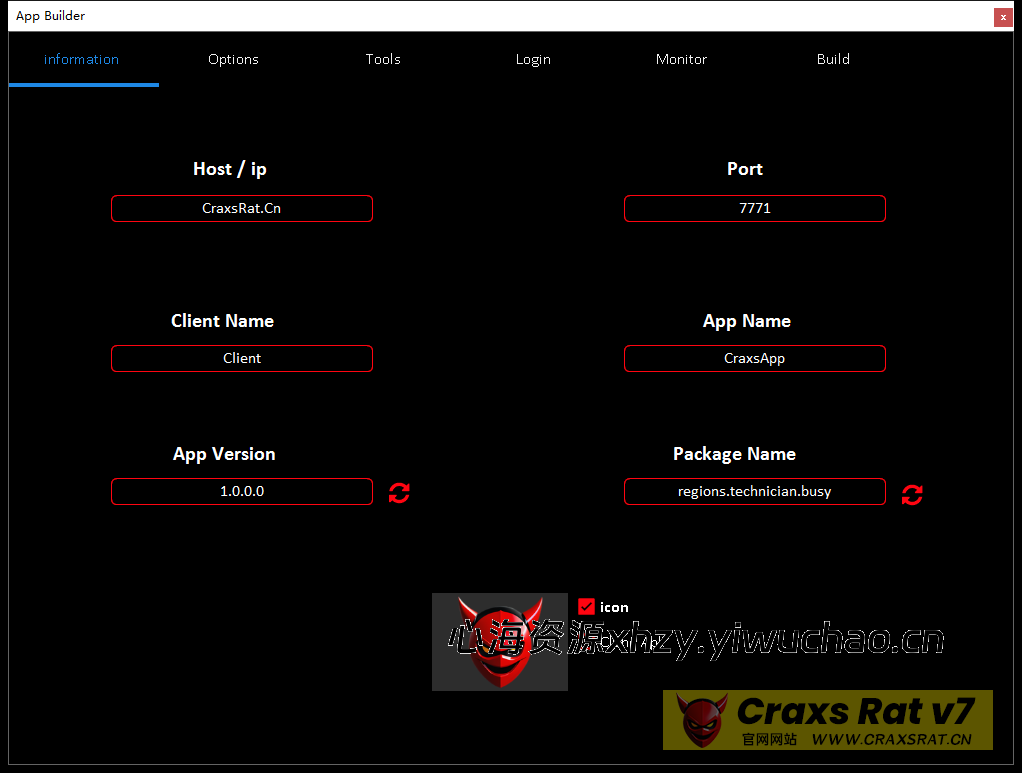Click the randomize icon beside Package Name
Image resolution: width=1022 pixels, height=773 pixels.
pyautogui.click(x=911, y=494)
